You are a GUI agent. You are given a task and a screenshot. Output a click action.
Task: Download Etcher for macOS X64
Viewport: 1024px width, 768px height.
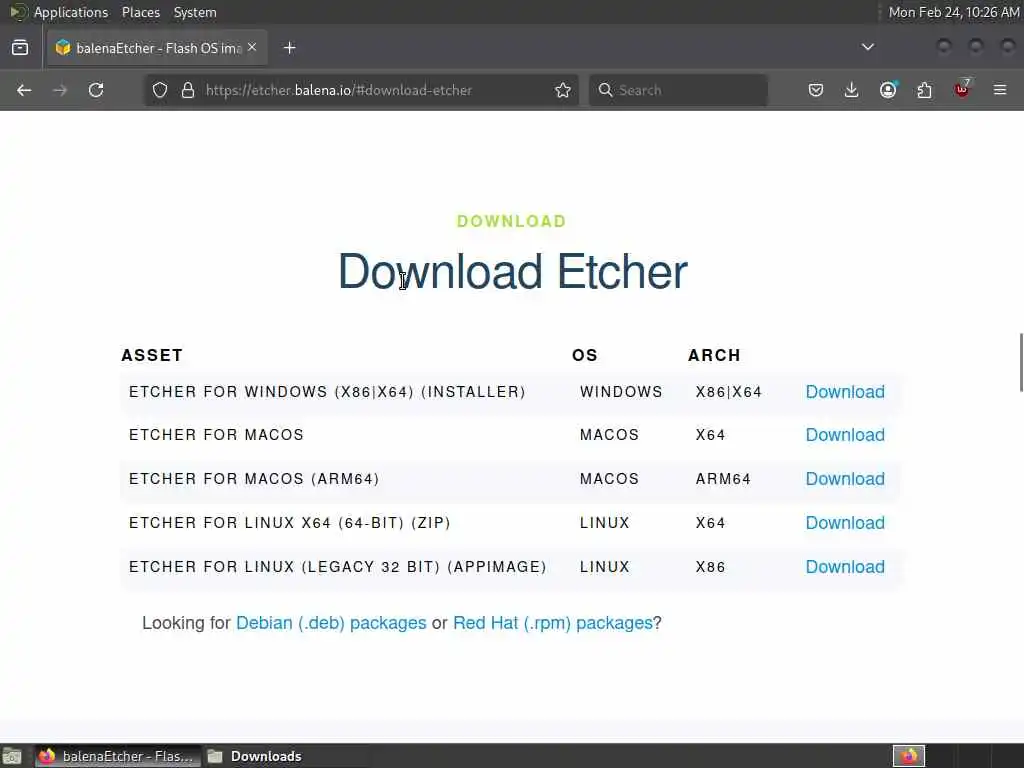click(845, 435)
